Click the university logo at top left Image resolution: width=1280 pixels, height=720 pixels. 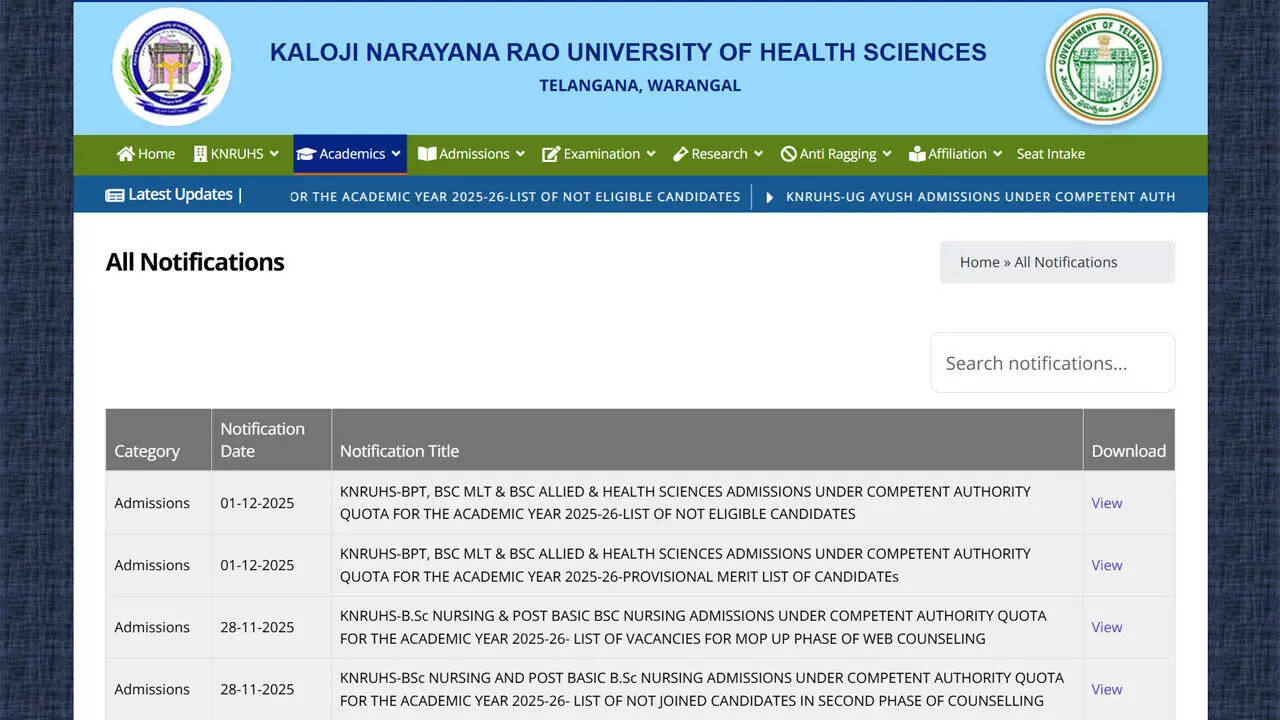(171, 67)
